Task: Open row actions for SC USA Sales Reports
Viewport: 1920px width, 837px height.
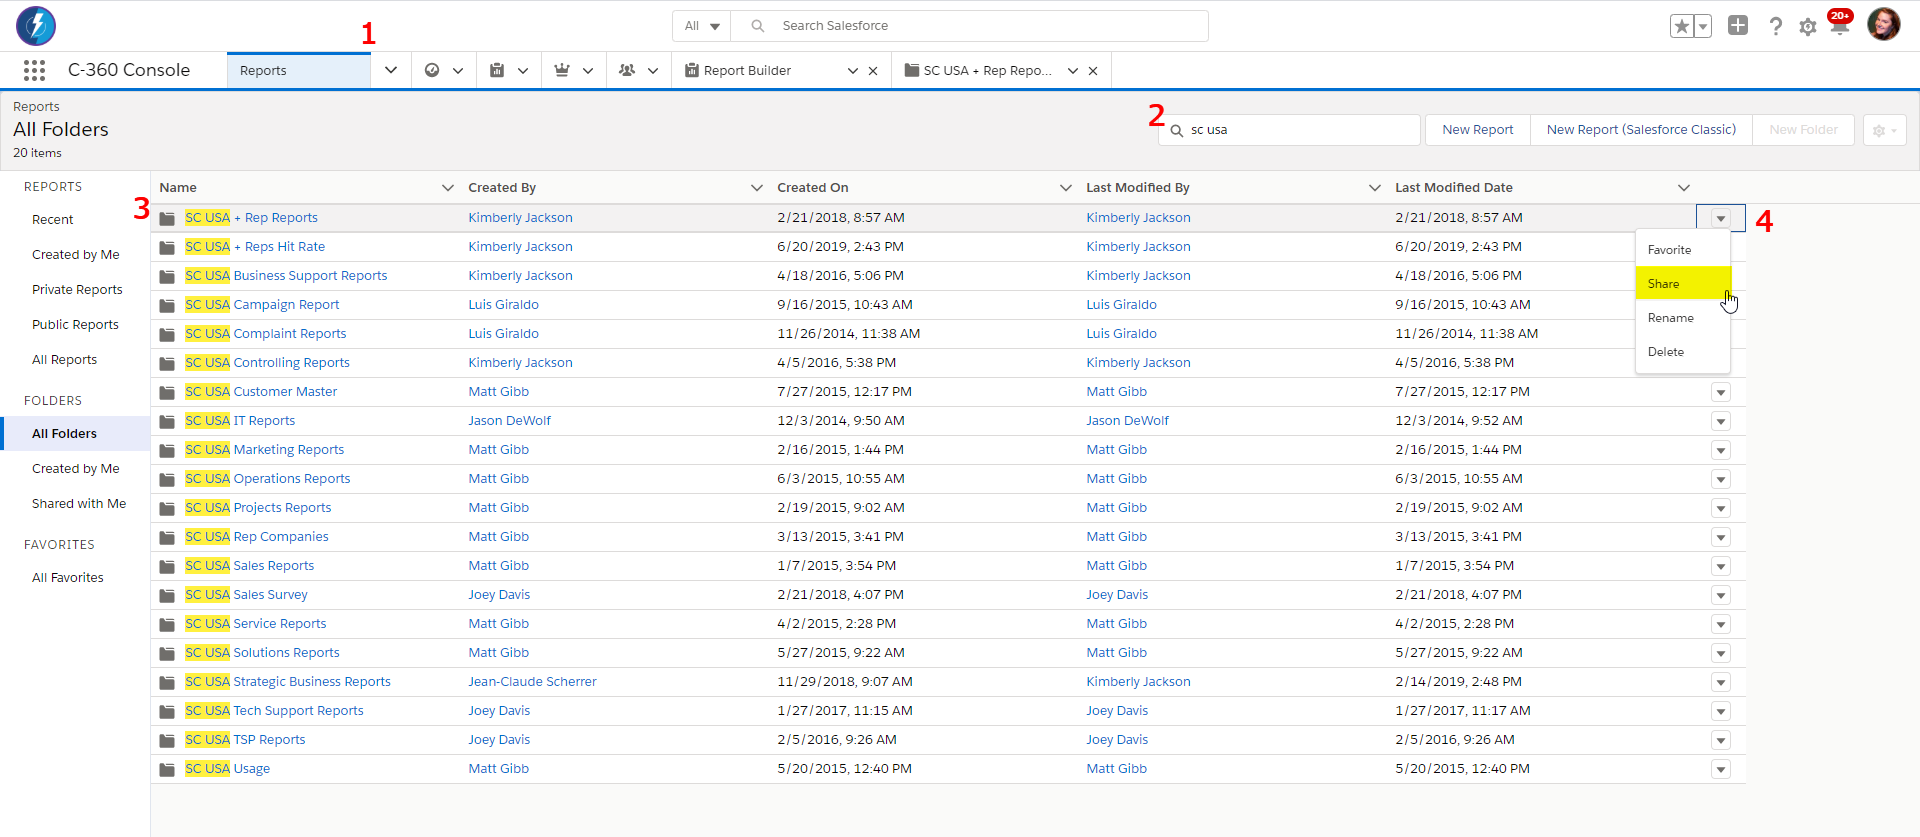Action: 1721,566
